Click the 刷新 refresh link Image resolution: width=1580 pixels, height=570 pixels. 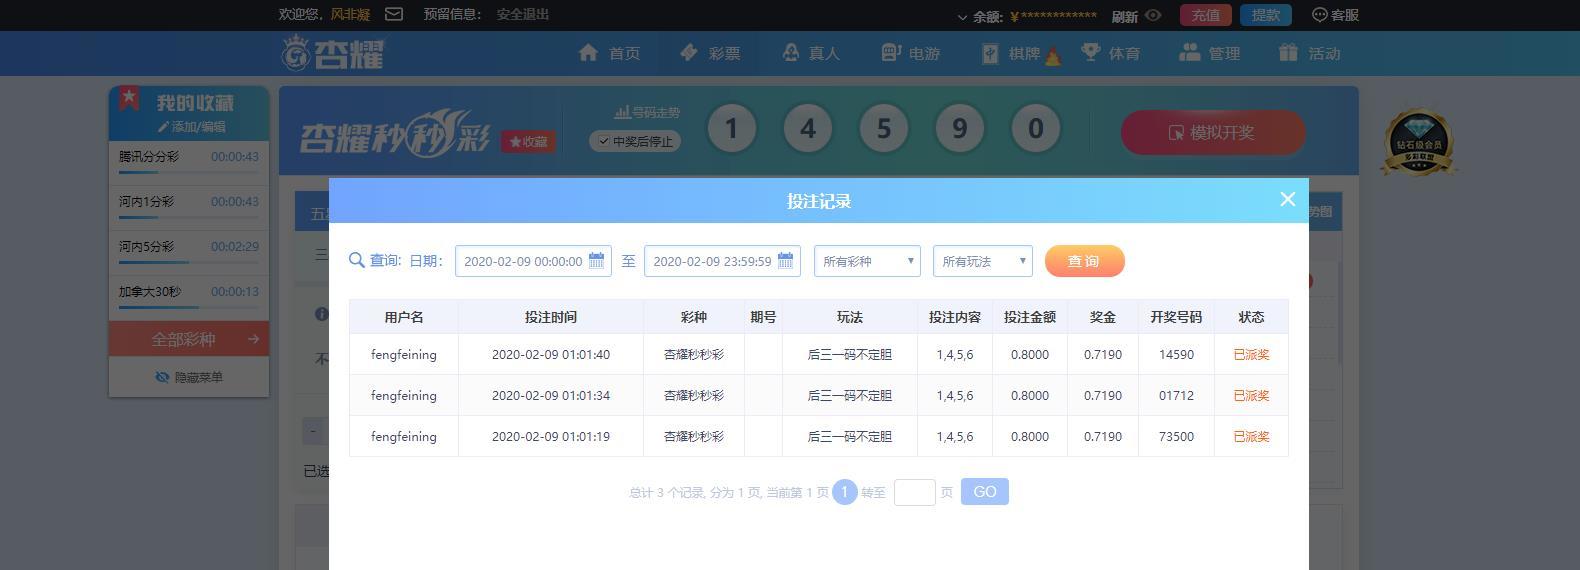click(x=1124, y=16)
